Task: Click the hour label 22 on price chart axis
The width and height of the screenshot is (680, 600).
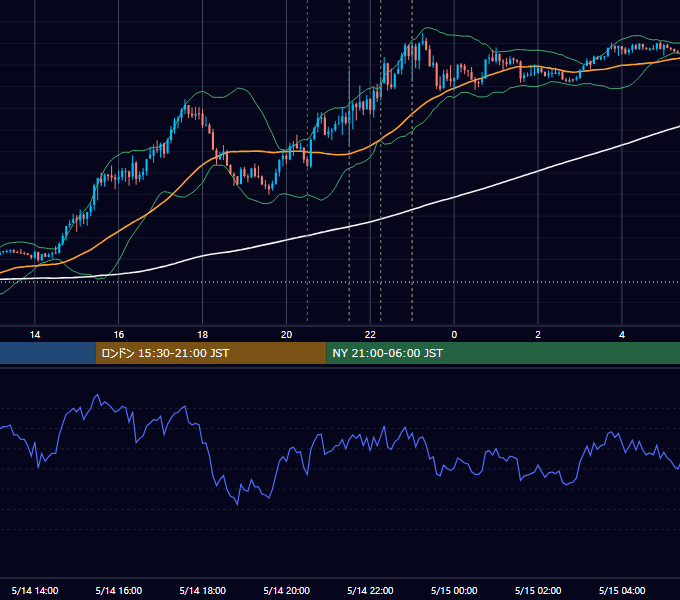Action: pyautogui.click(x=370, y=335)
